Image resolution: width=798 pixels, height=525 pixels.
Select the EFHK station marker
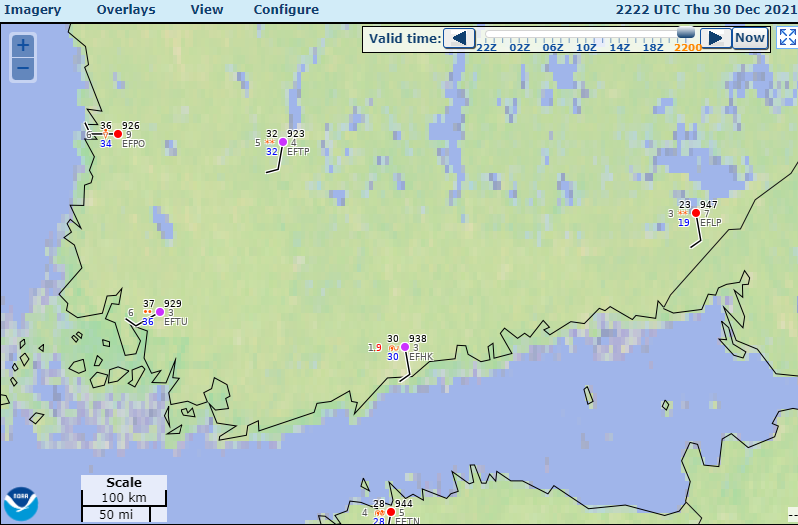click(405, 347)
